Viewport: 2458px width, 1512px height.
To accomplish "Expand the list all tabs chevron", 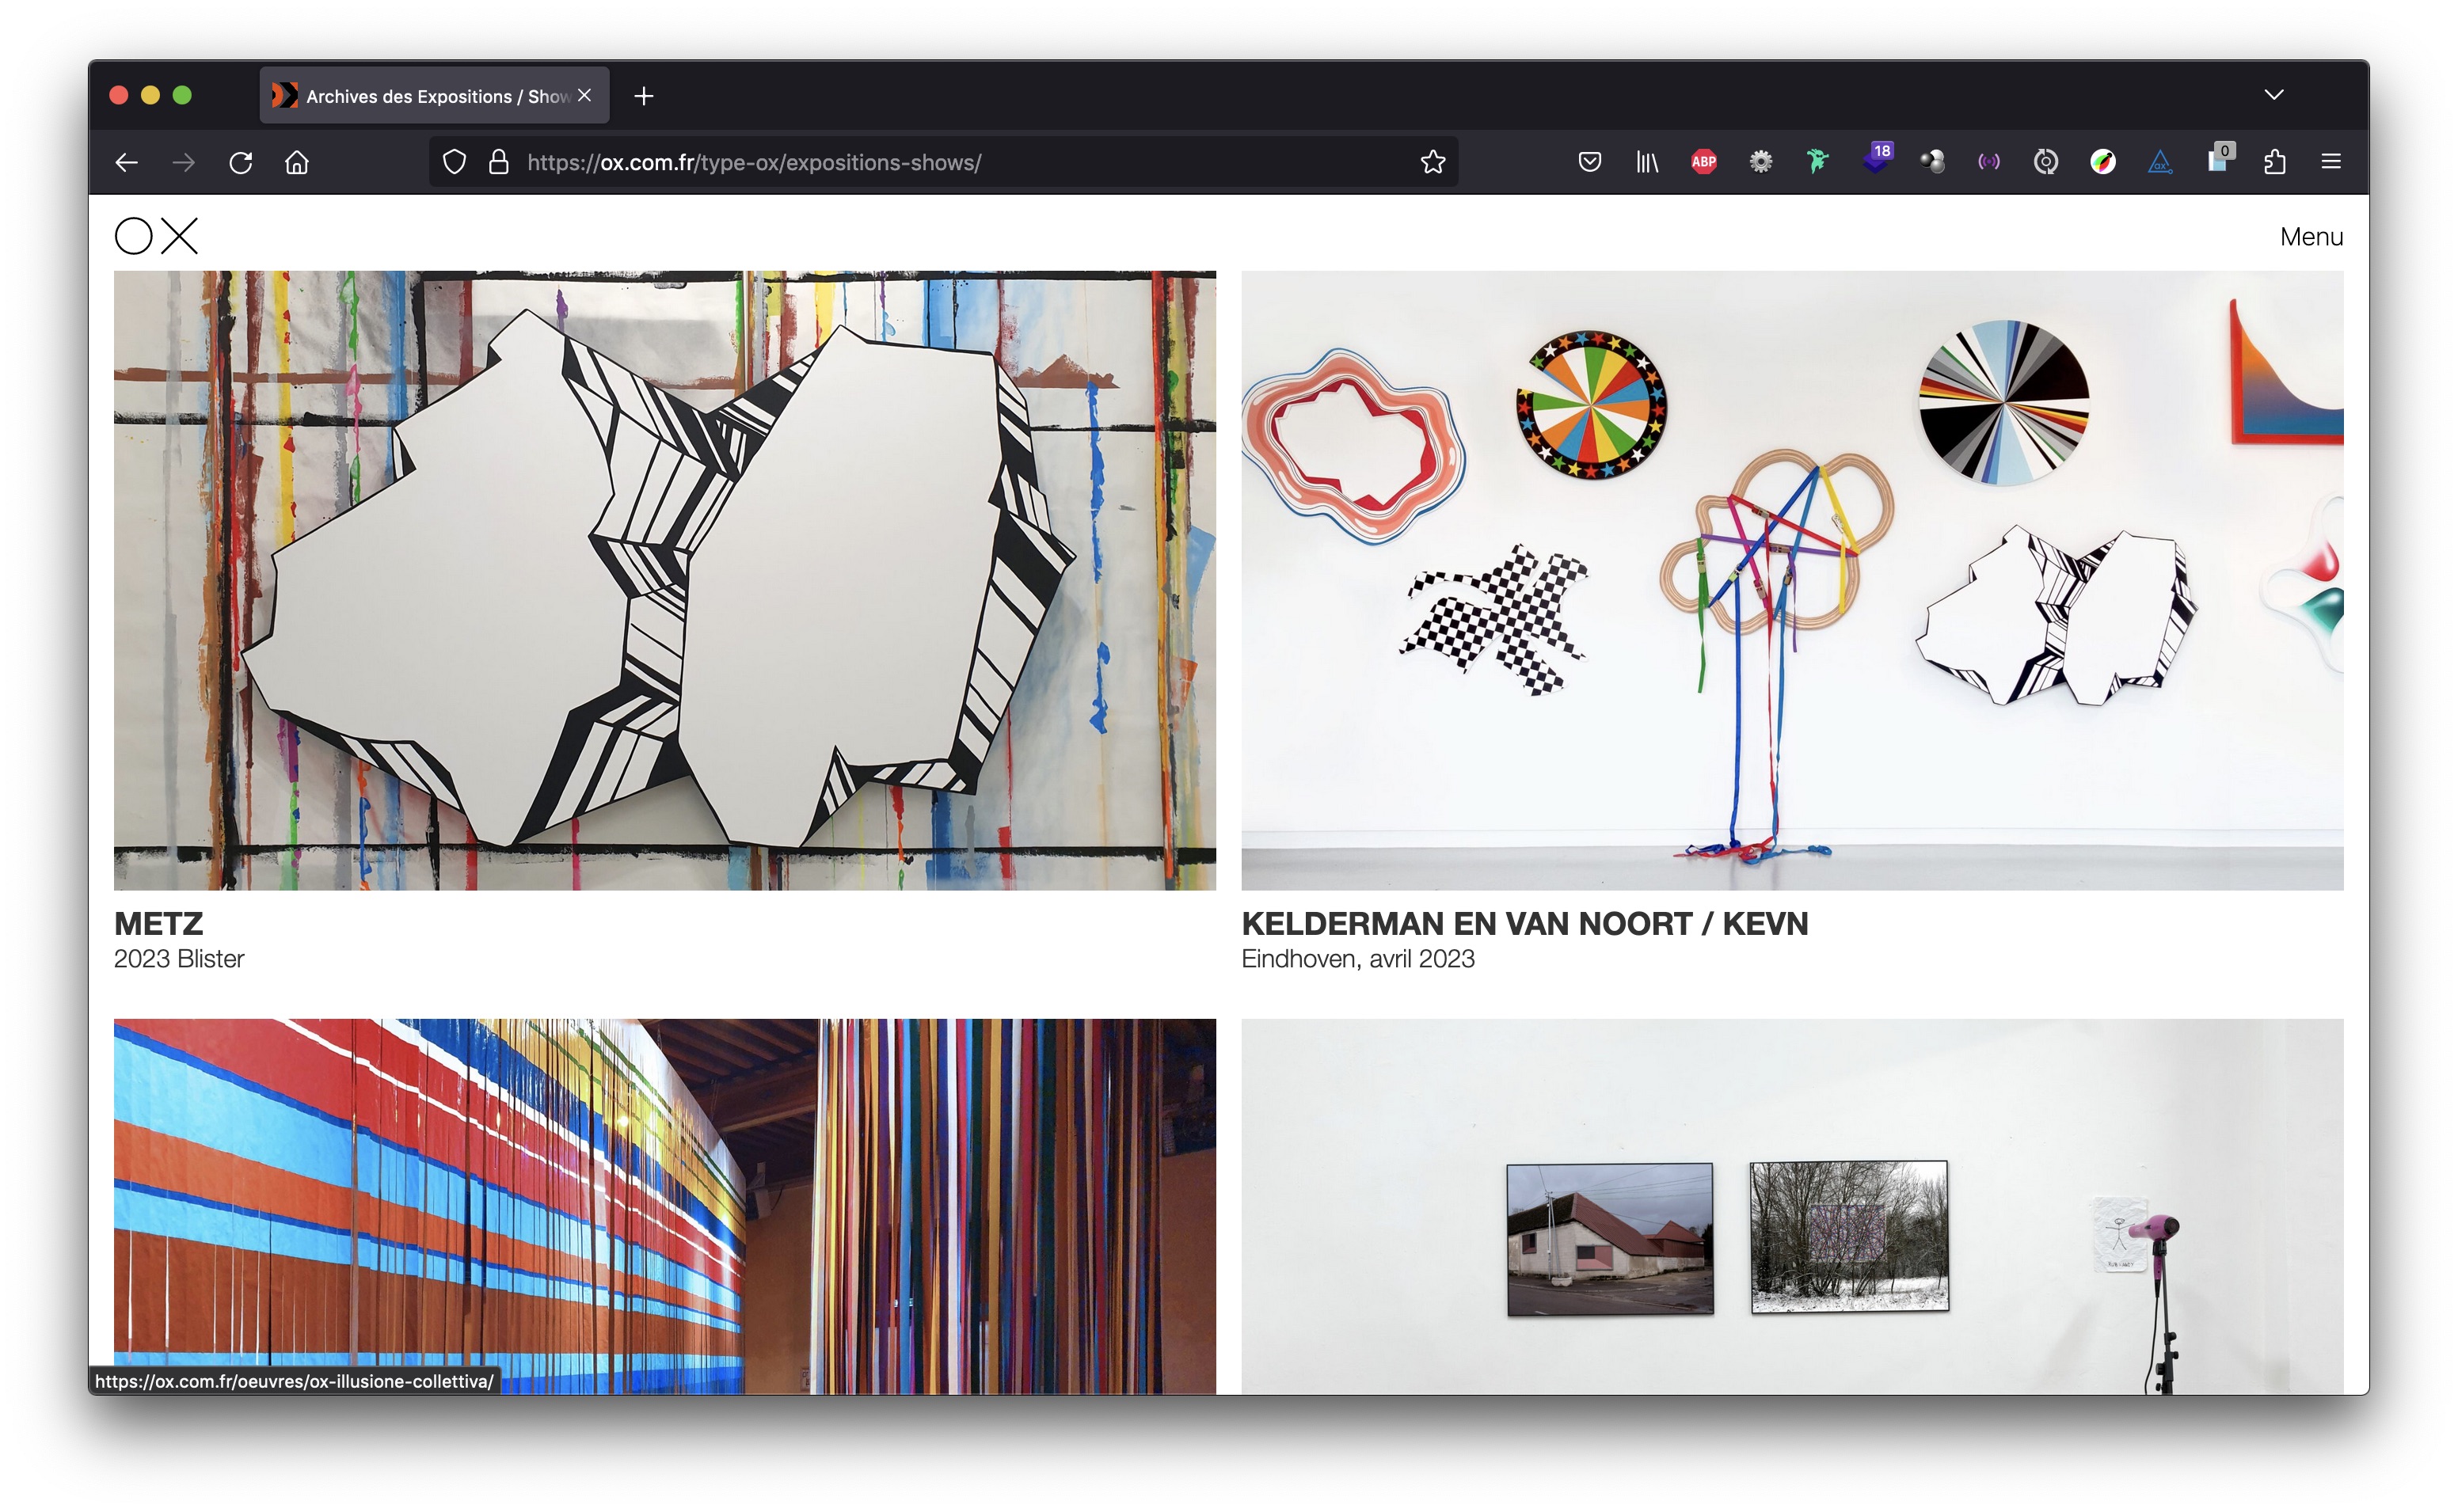I will coord(2274,95).
